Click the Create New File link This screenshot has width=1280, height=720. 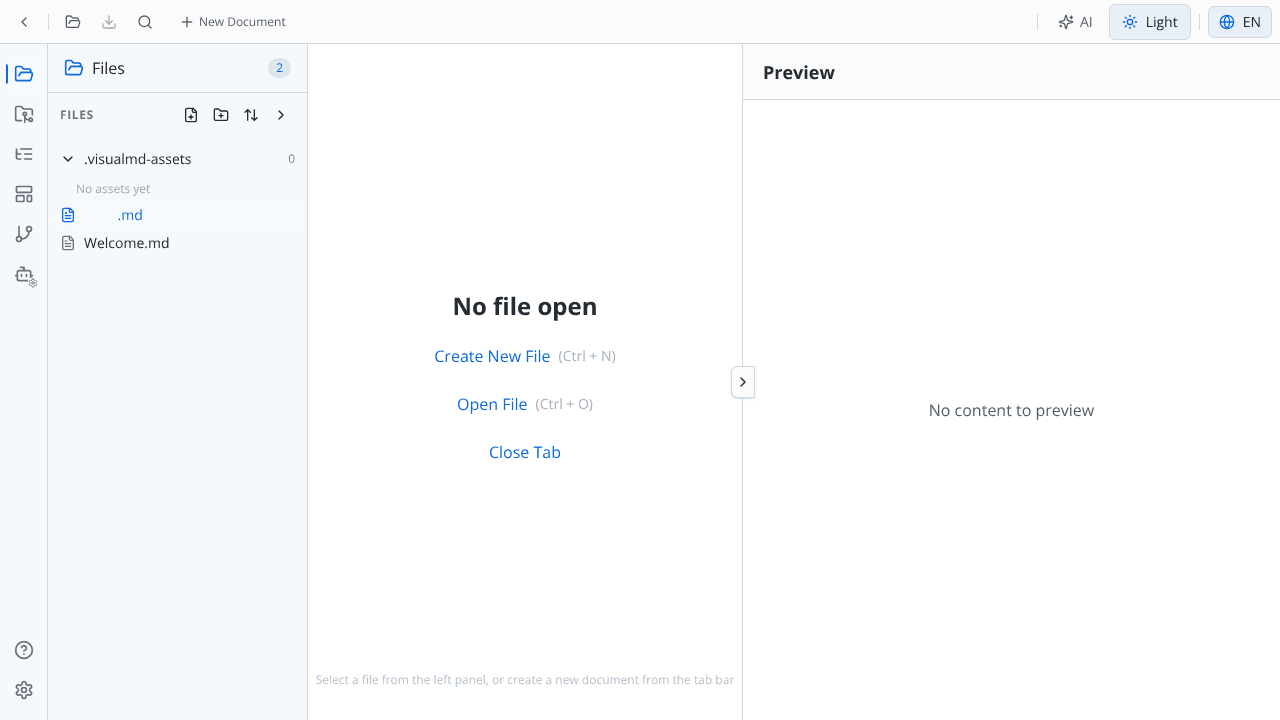(492, 356)
